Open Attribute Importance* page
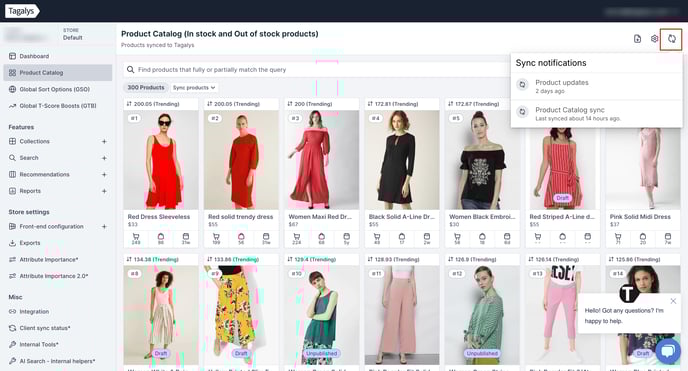Image resolution: width=688 pixels, height=371 pixels. tap(49, 260)
